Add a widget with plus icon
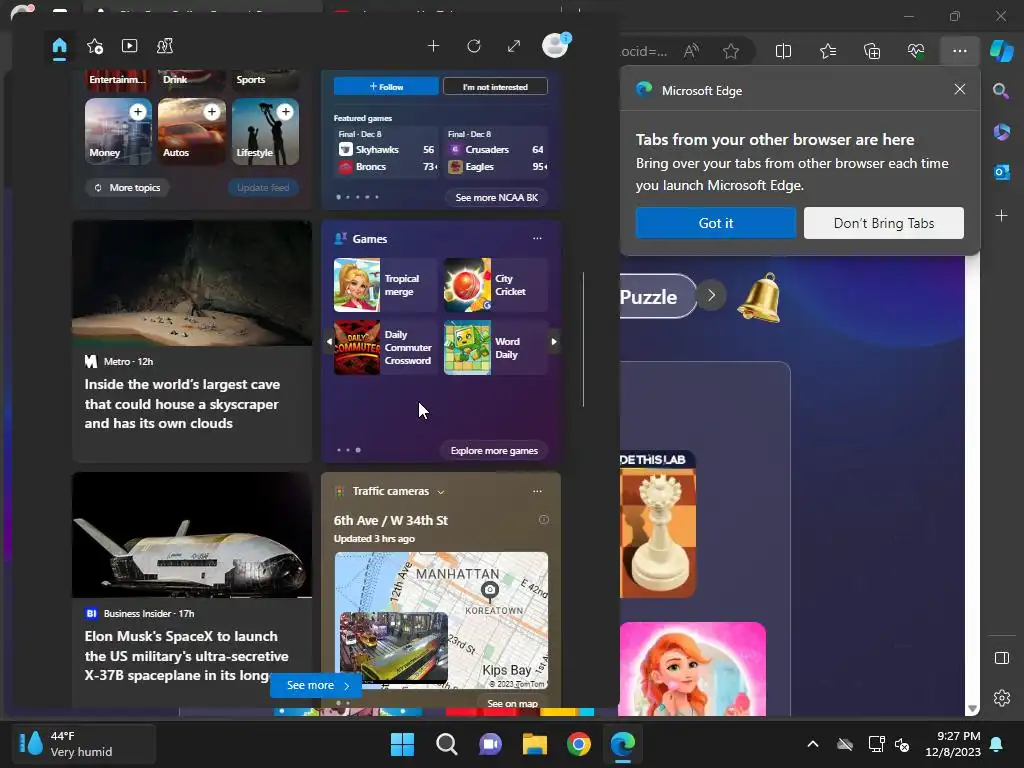This screenshot has width=1024, height=768. [x=433, y=46]
